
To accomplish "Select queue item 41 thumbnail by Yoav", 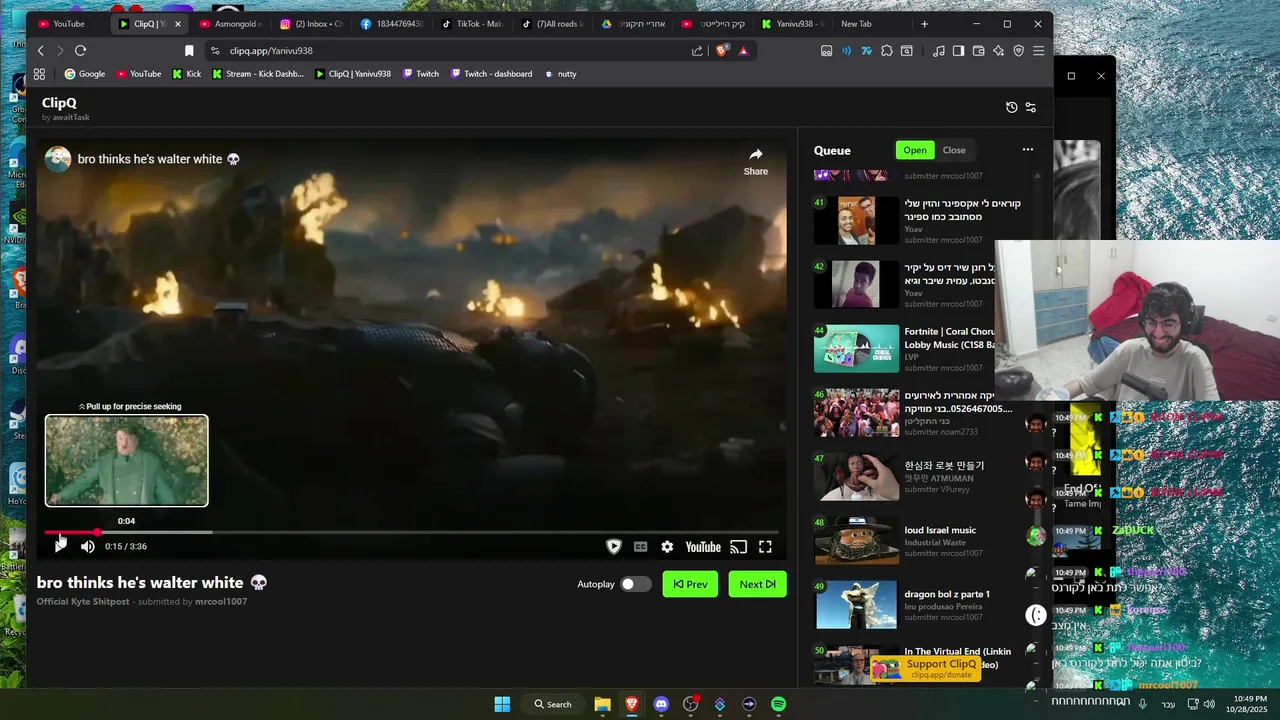I will coord(856,221).
